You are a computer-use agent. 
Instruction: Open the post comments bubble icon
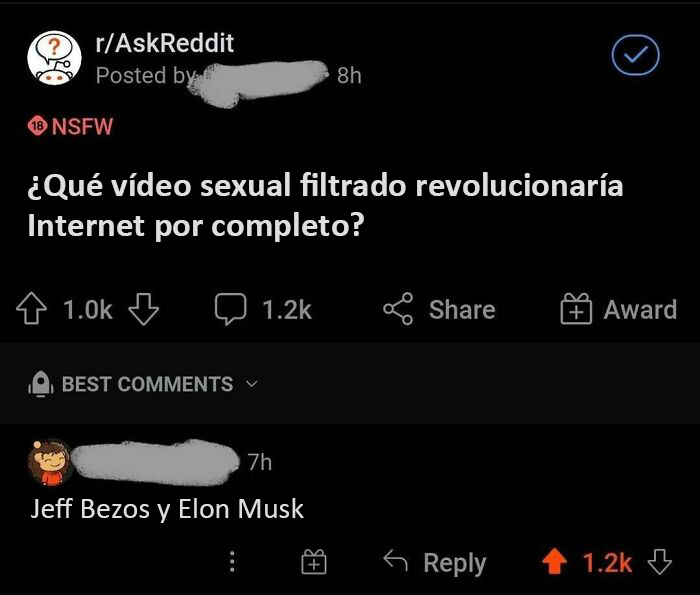point(230,309)
